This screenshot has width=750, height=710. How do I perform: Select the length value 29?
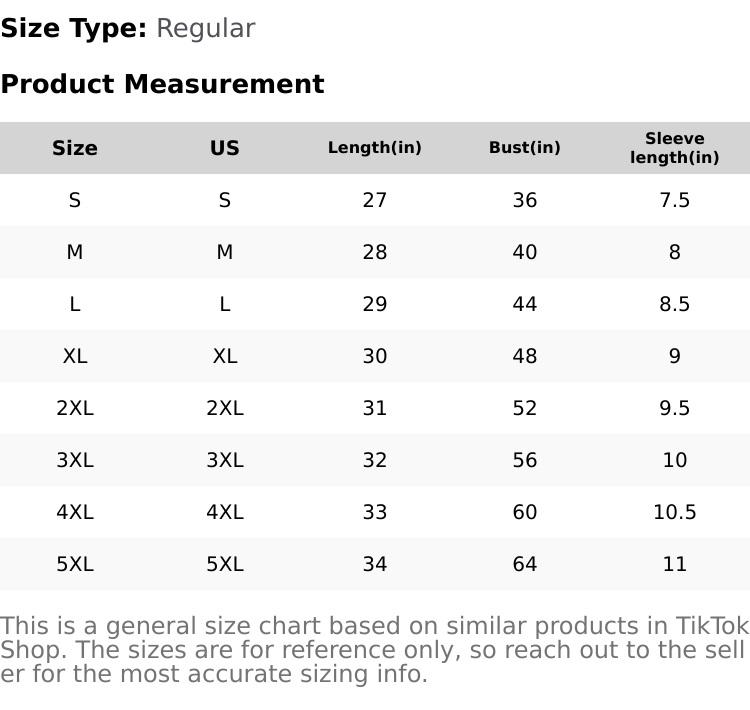[375, 304]
